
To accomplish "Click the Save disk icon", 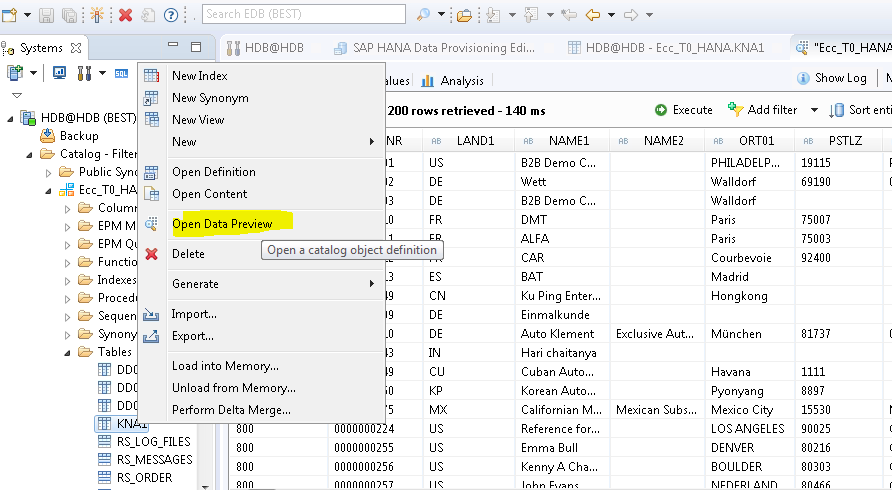I will tap(47, 15).
